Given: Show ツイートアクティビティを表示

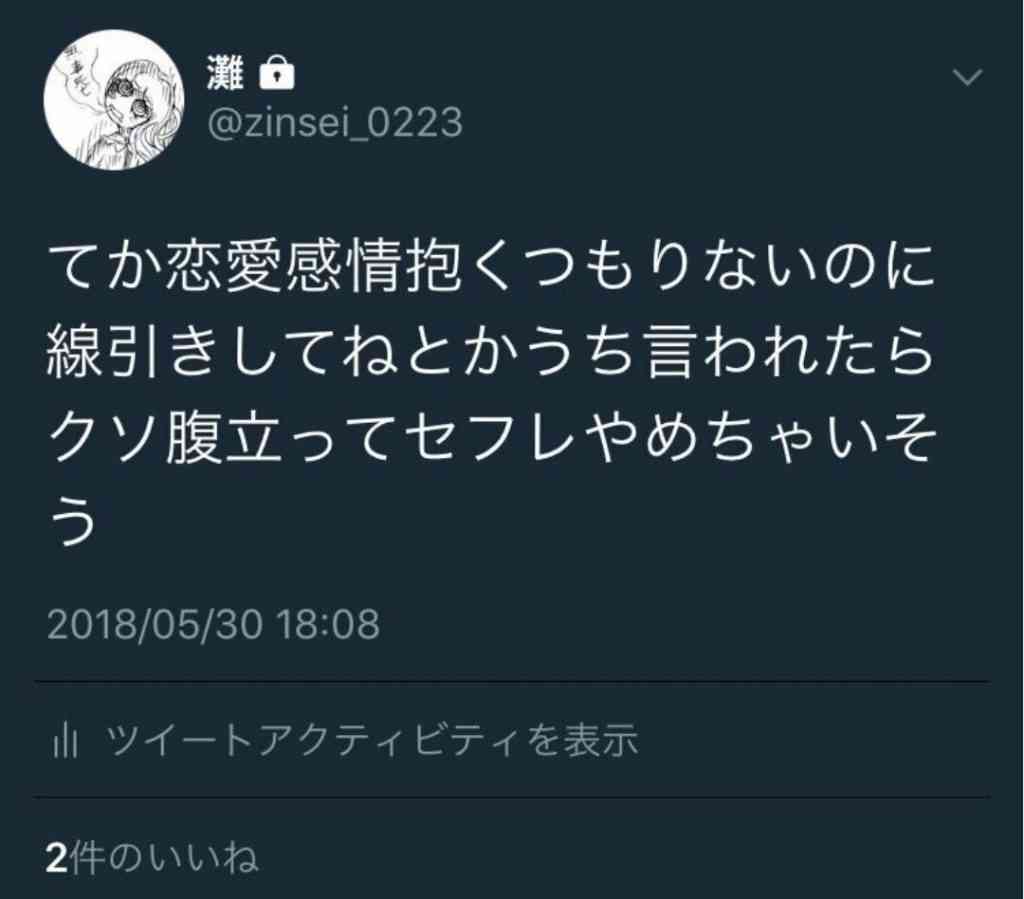Looking at the screenshot, I should pos(372,740).
